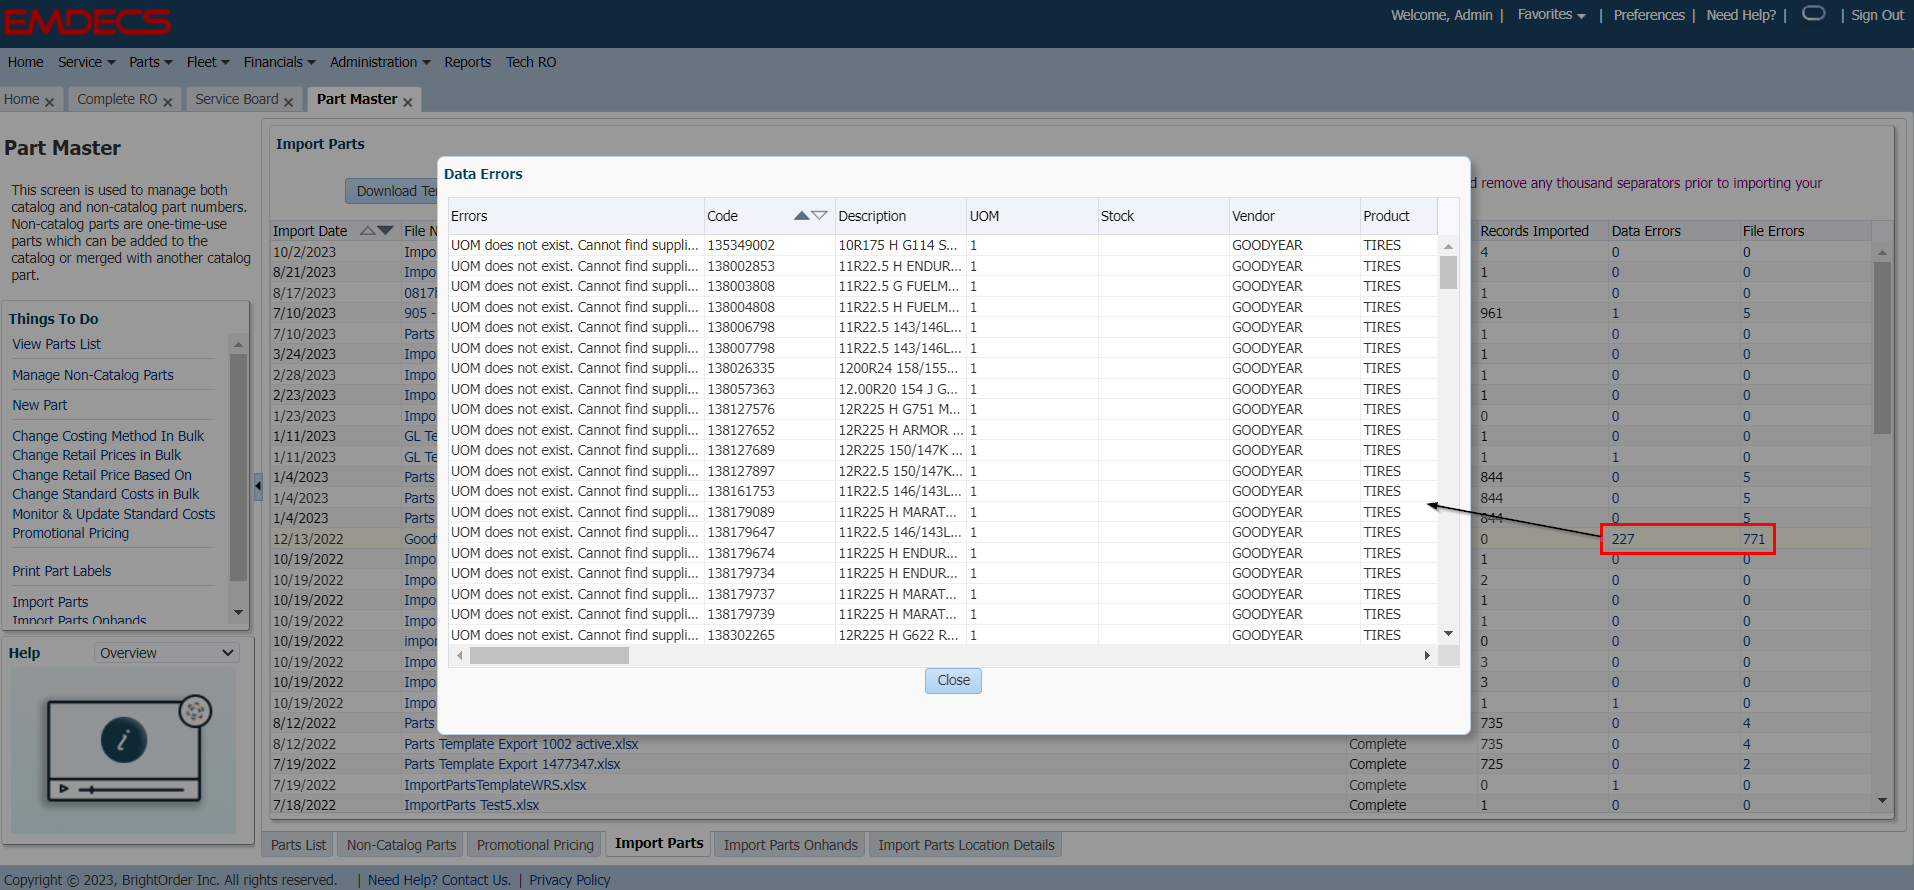Click Sign Out
Screen dimensions: 1914x890
coord(1877,15)
